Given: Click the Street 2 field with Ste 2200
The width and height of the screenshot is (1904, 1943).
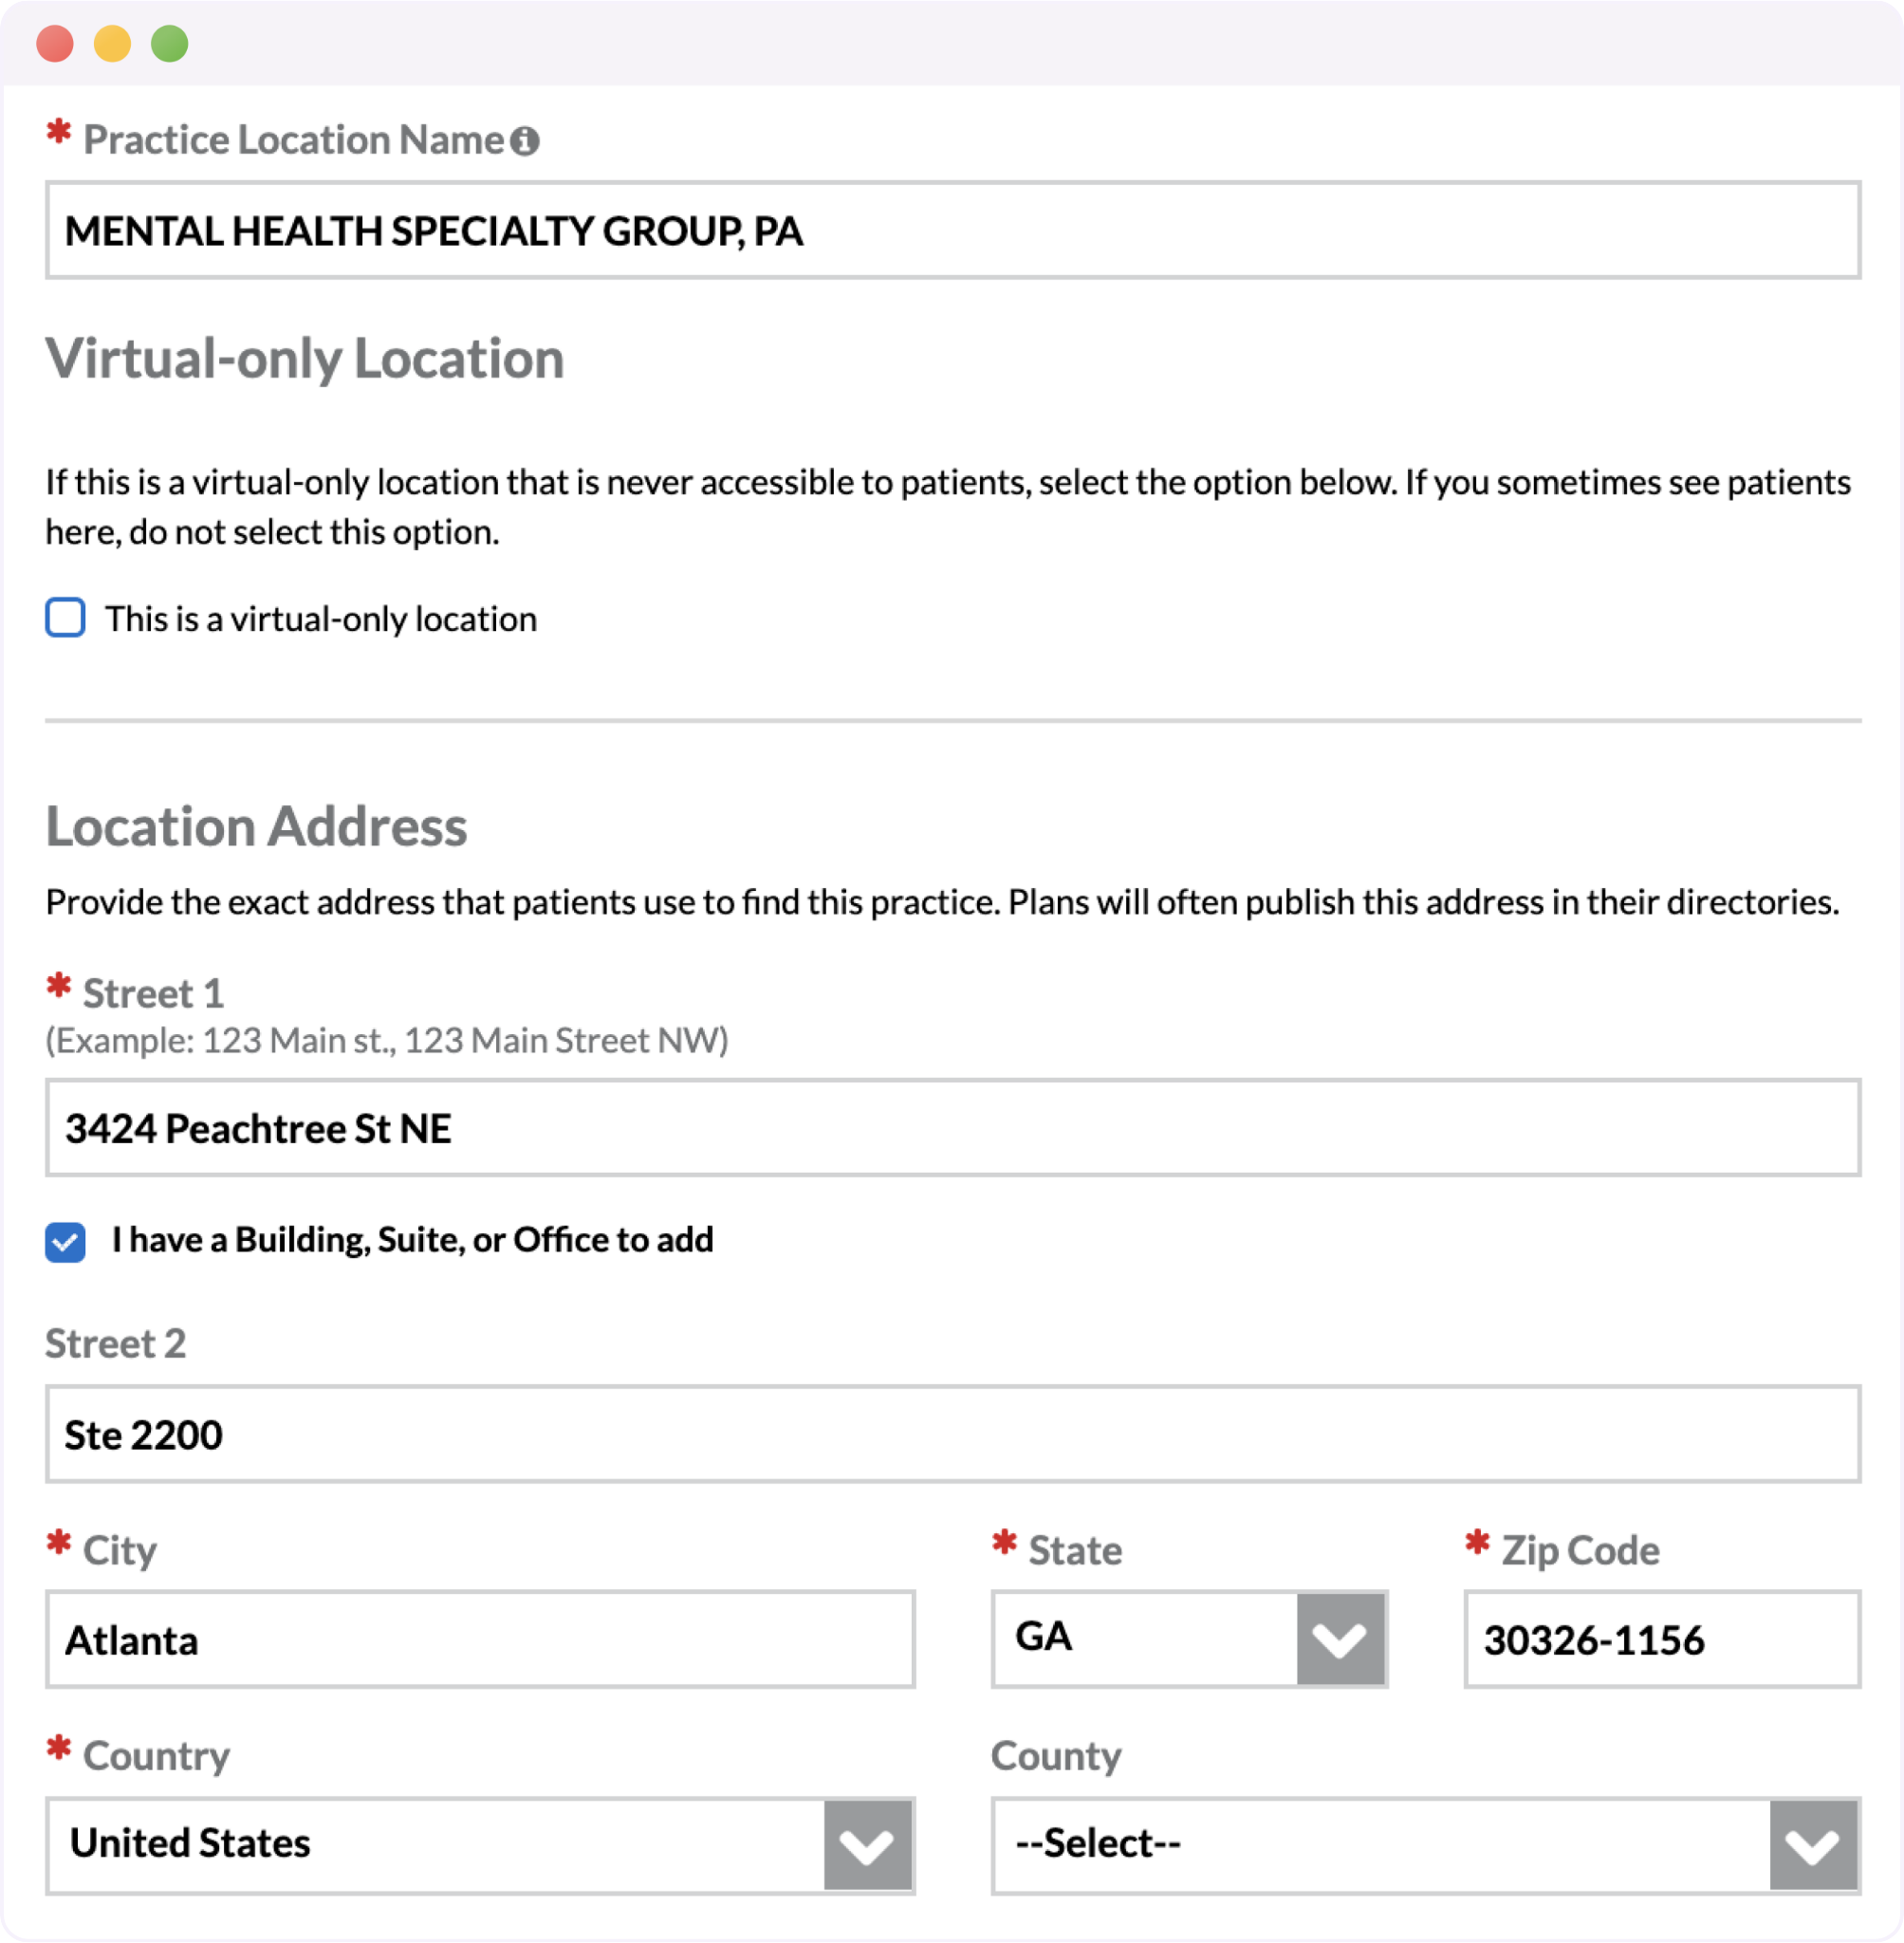Looking at the screenshot, I should pyautogui.click(x=953, y=1434).
